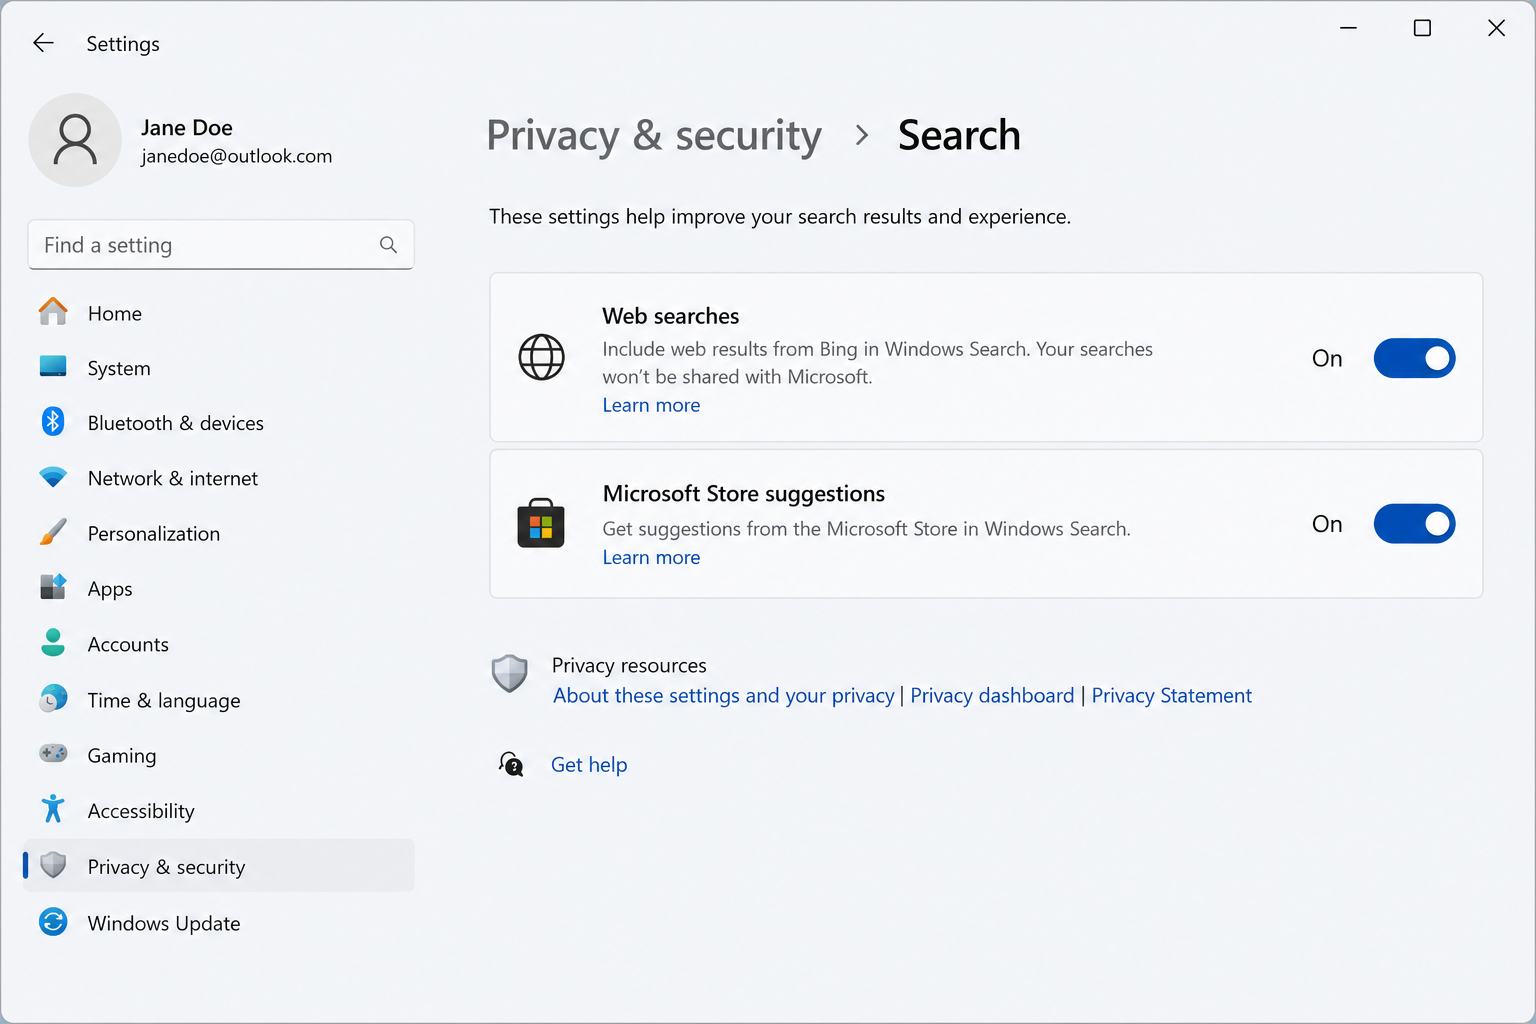Screen dimensions: 1536x1024
Task: Click the Microsoft Store bag icon
Action: click(541, 523)
